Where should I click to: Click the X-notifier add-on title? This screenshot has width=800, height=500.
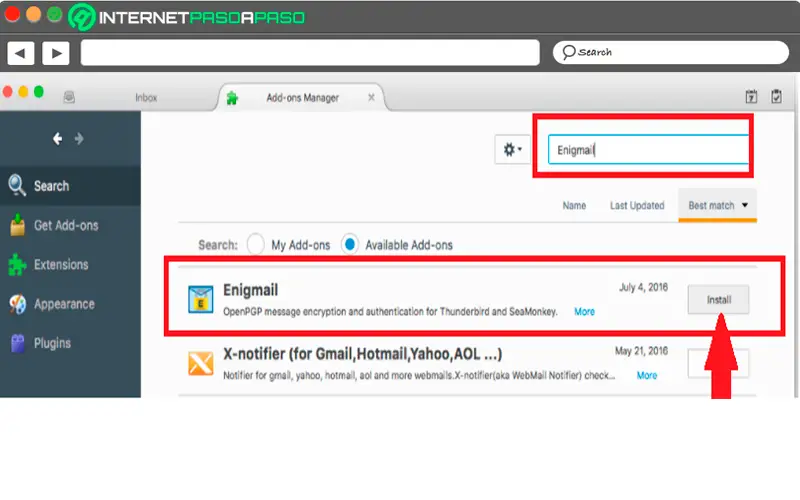[362, 354]
